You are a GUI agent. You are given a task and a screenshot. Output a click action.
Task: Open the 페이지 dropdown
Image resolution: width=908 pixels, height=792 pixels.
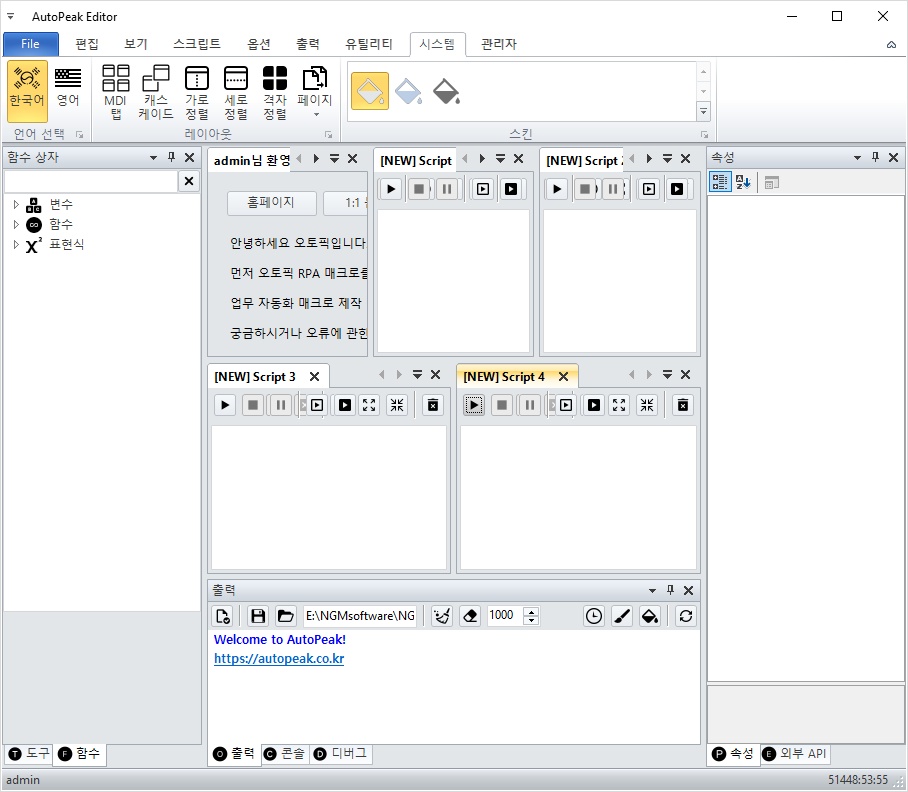(314, 91)
